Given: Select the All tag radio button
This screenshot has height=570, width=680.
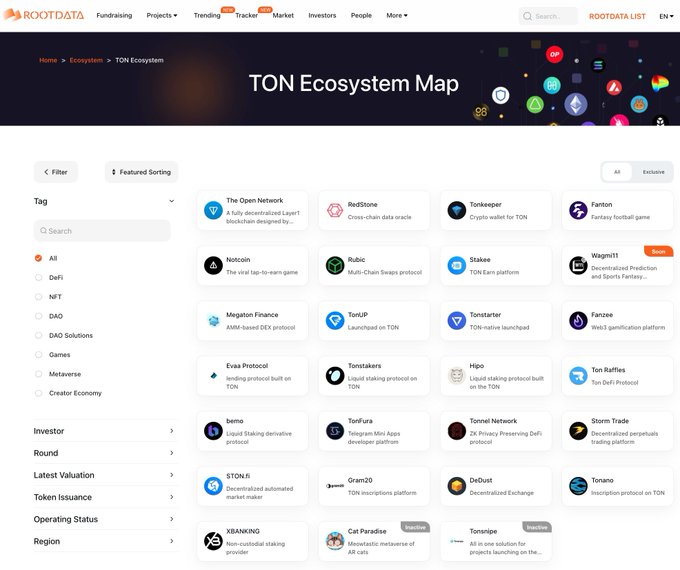Looking at the screenshot, I should pos(38,258).
